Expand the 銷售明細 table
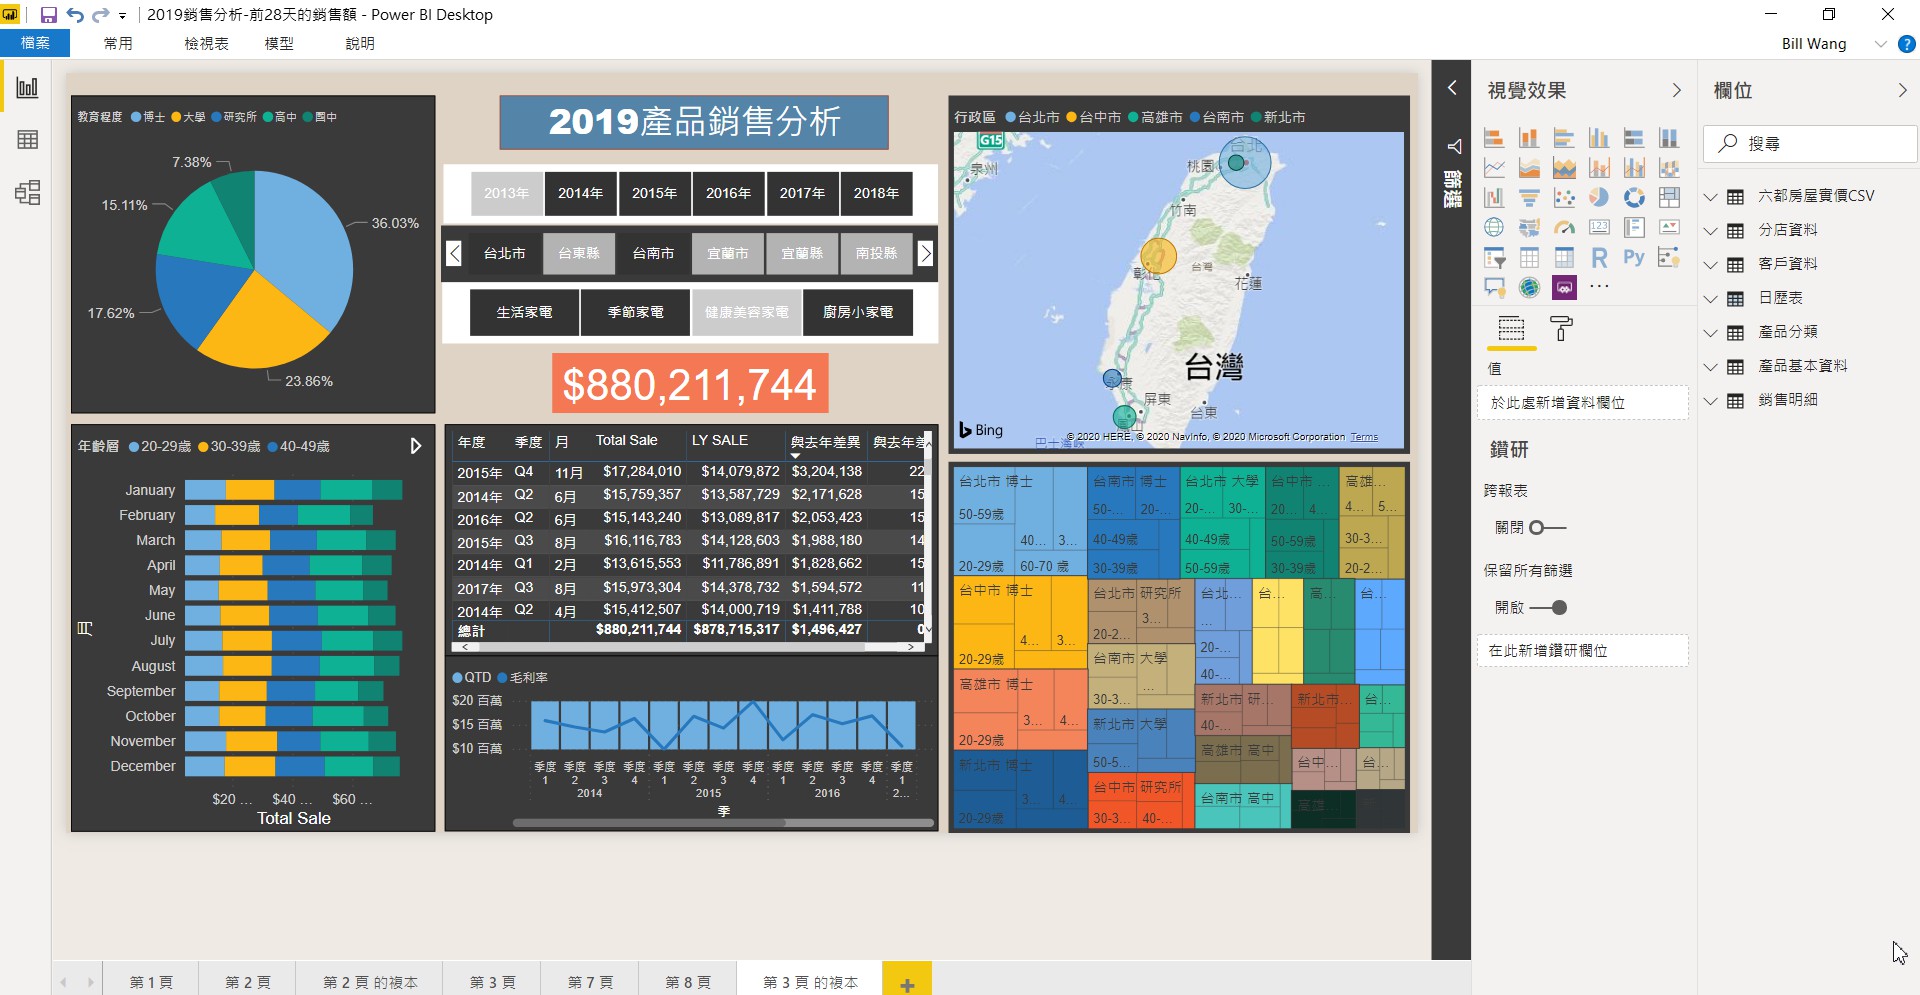The width and height of the screenshot is (1920, 995). click(x=1711, y=400)
